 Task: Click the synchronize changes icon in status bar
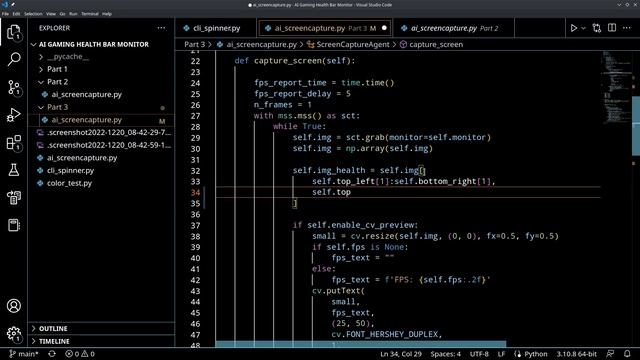pyautogui.click(x=52, y=354)
